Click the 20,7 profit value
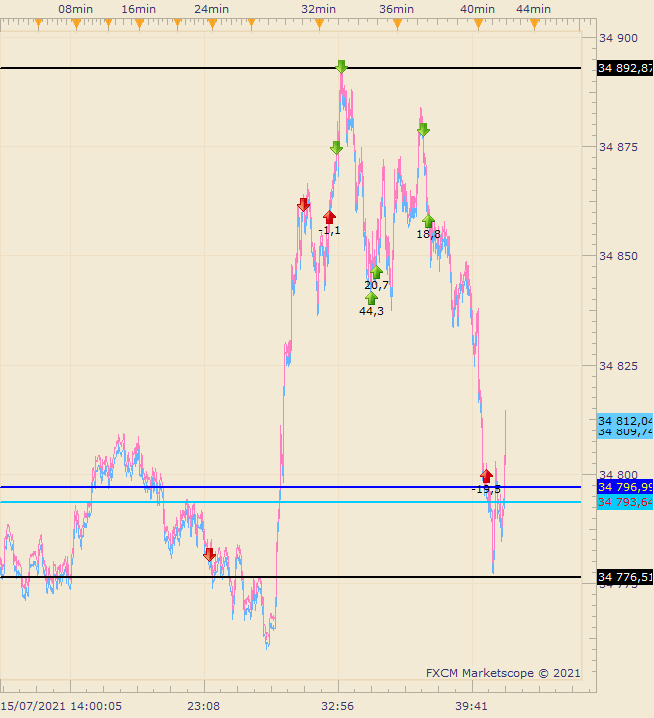The width and height of the screenshot is (654, 718). point(376,285)
